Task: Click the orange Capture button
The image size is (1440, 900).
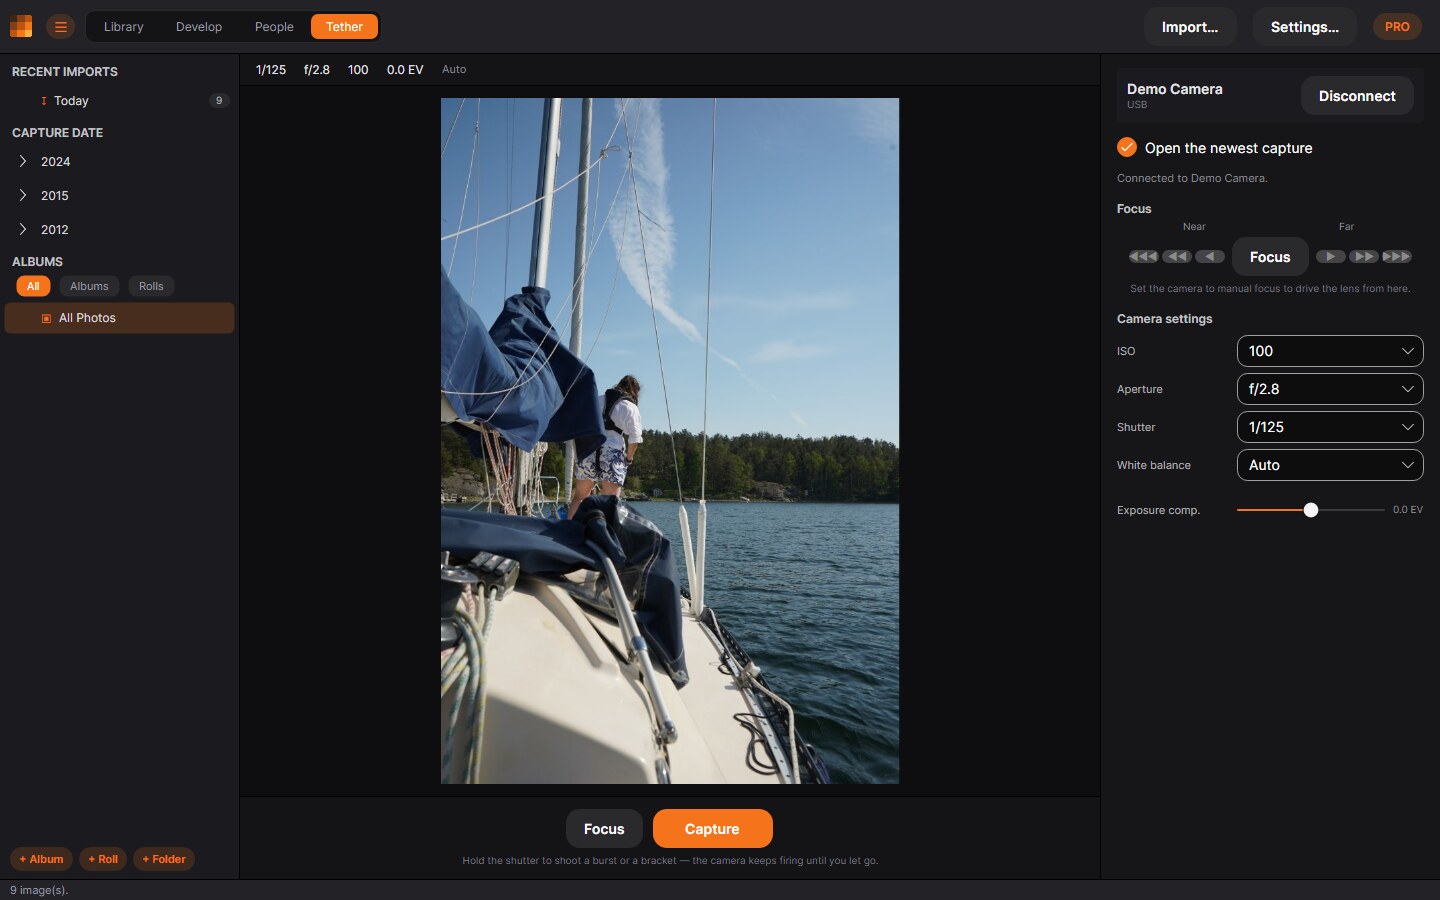Action: pyautogui.click(x=712, y=829)
